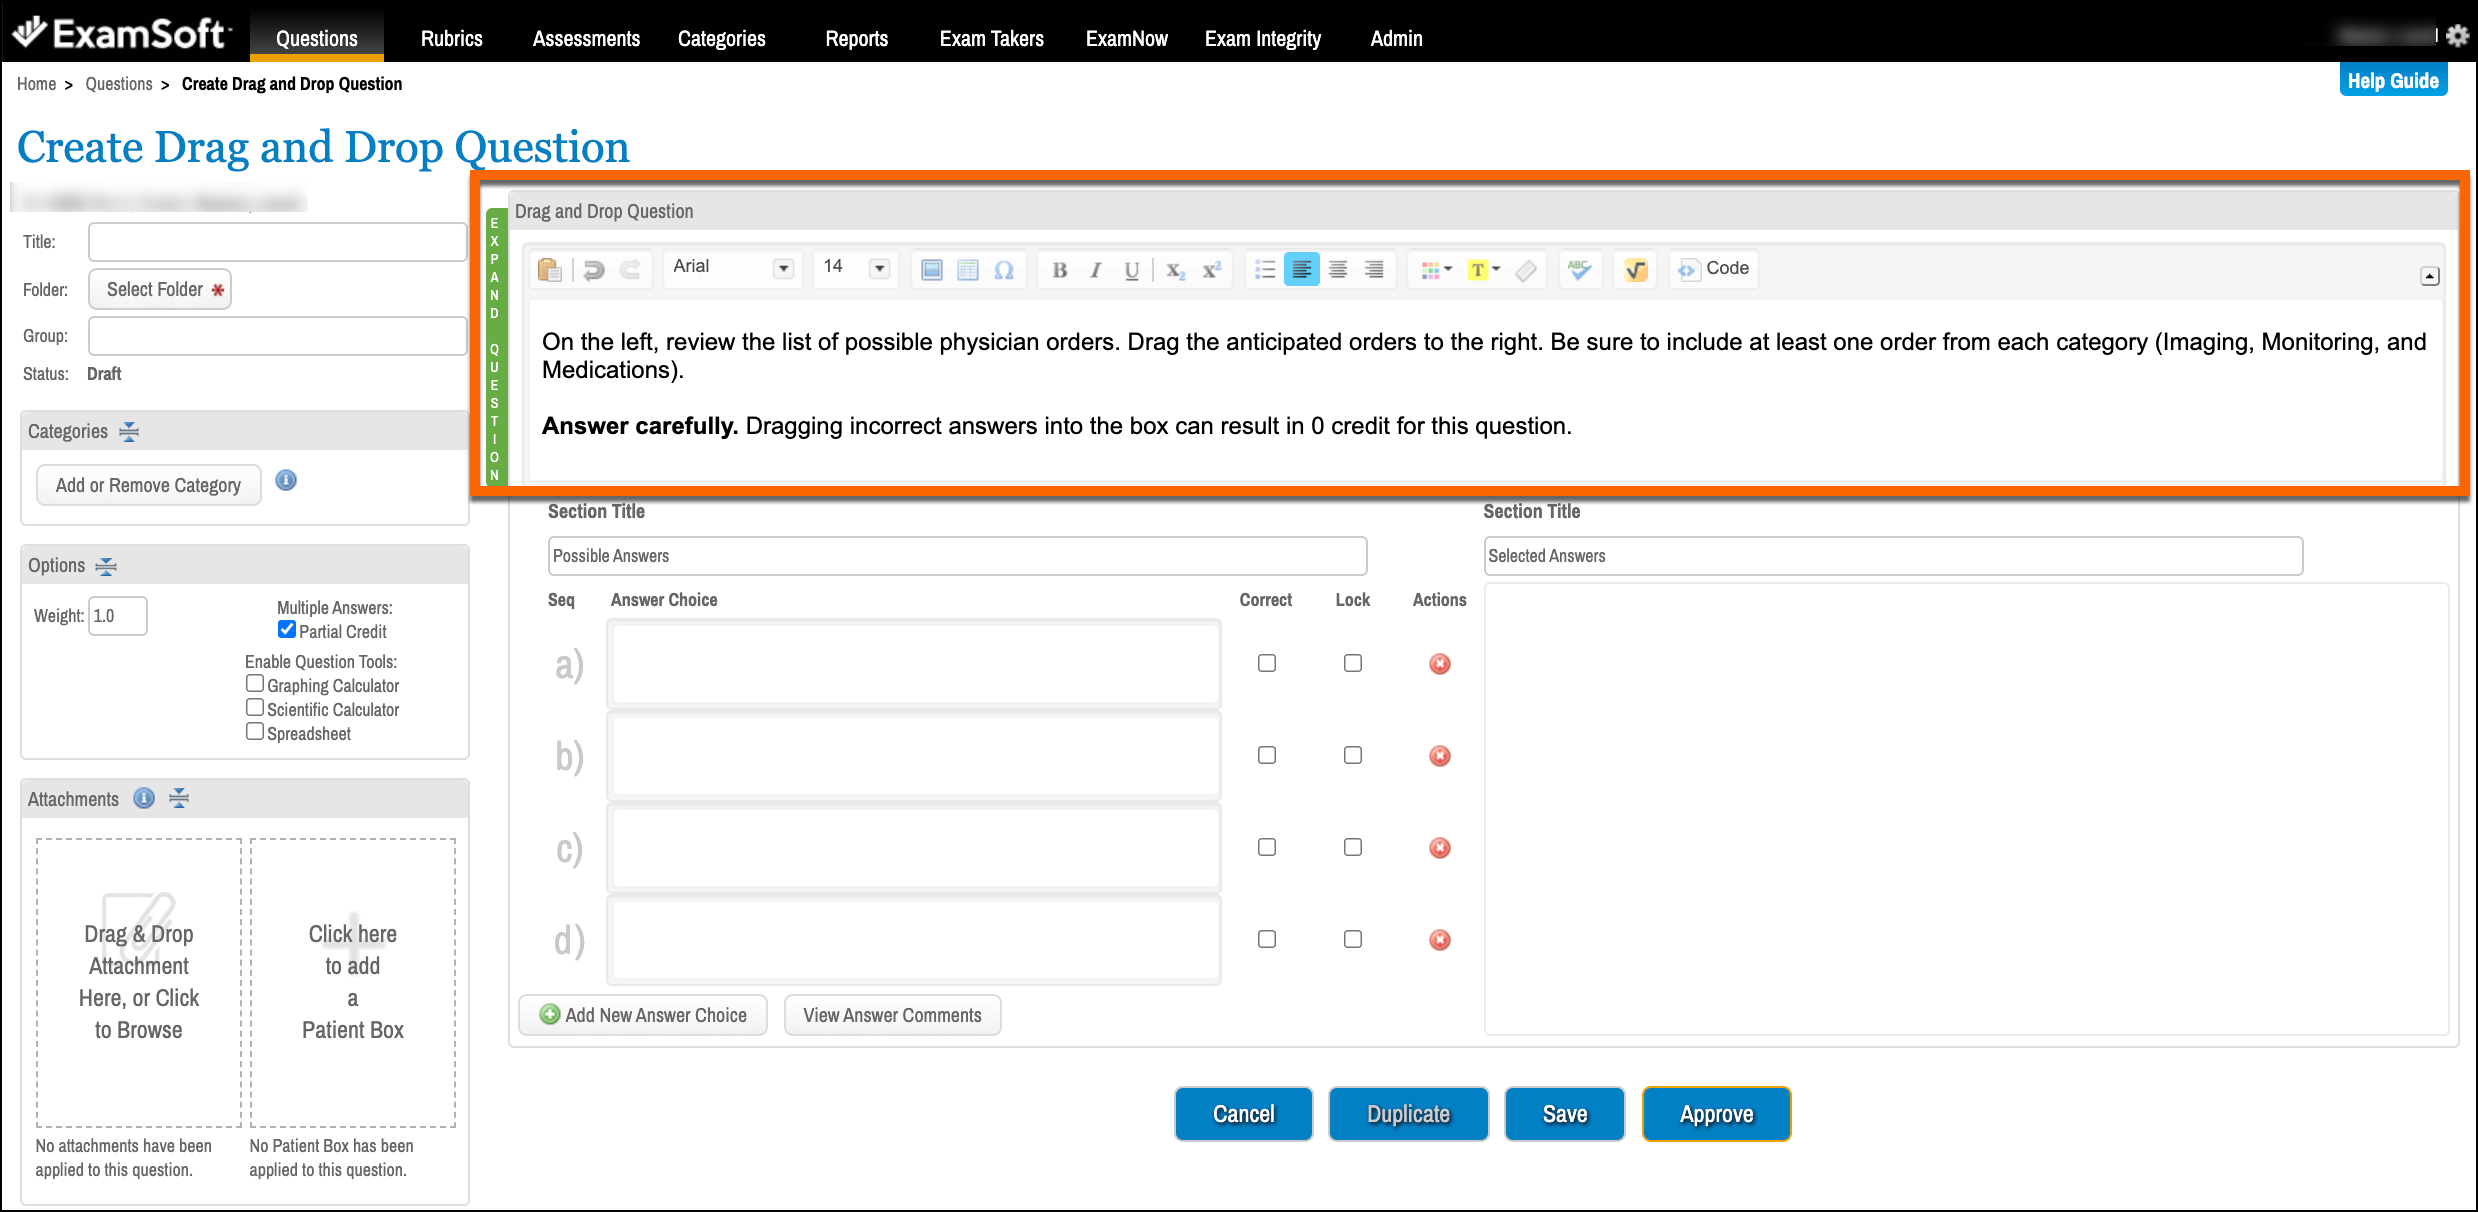Enable the Scientific Calculator checkbox
The height and width of the screenshot is (1212, 2478).
pos(255,708)
